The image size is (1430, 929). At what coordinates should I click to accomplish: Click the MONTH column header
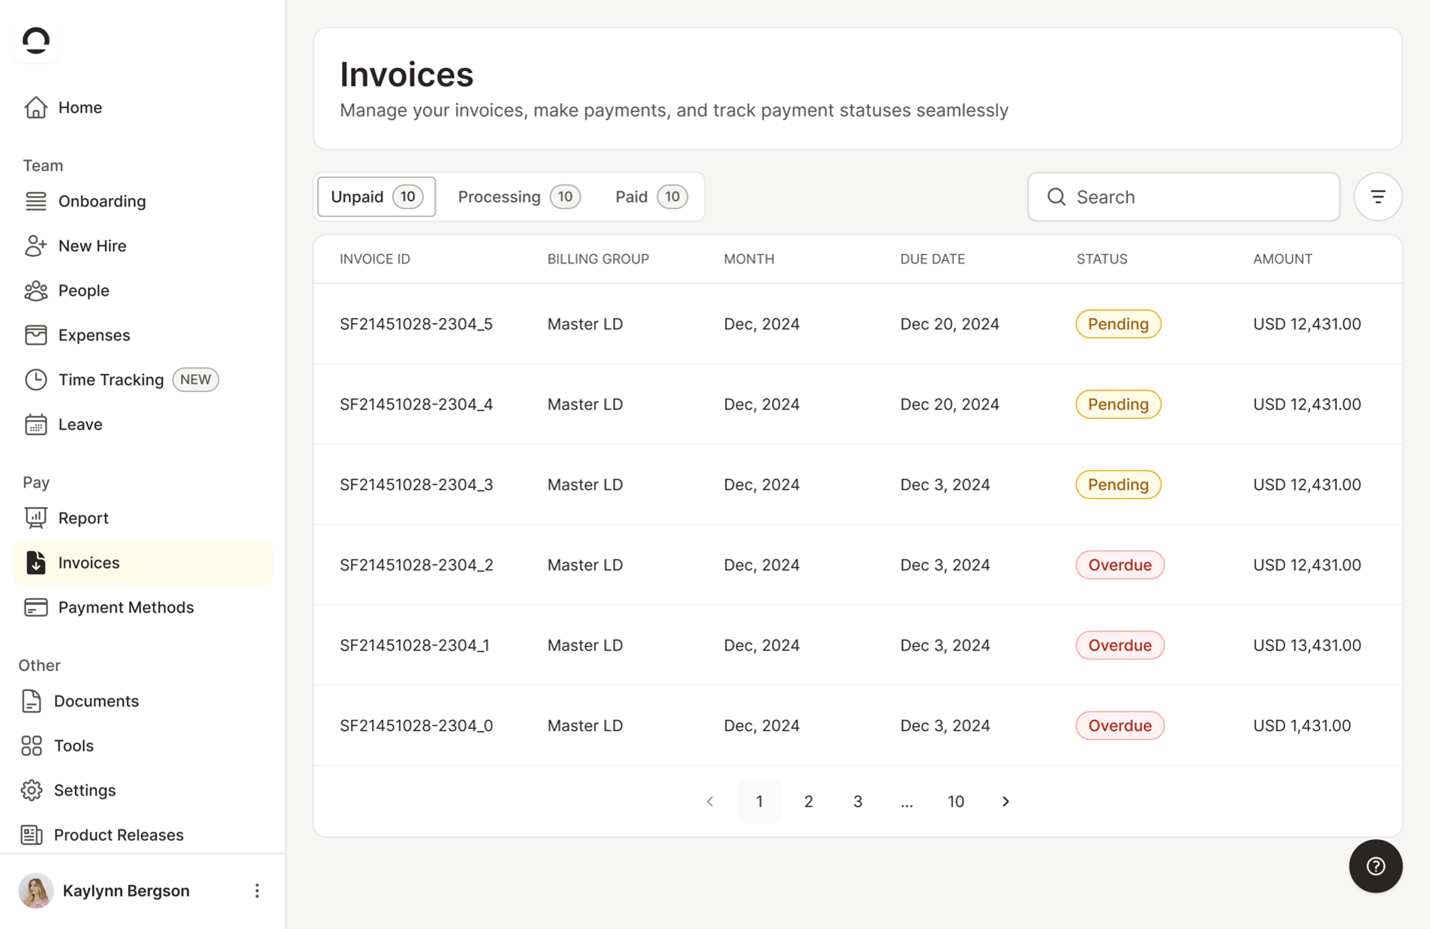pyautogui.click(x=749, y=259)
